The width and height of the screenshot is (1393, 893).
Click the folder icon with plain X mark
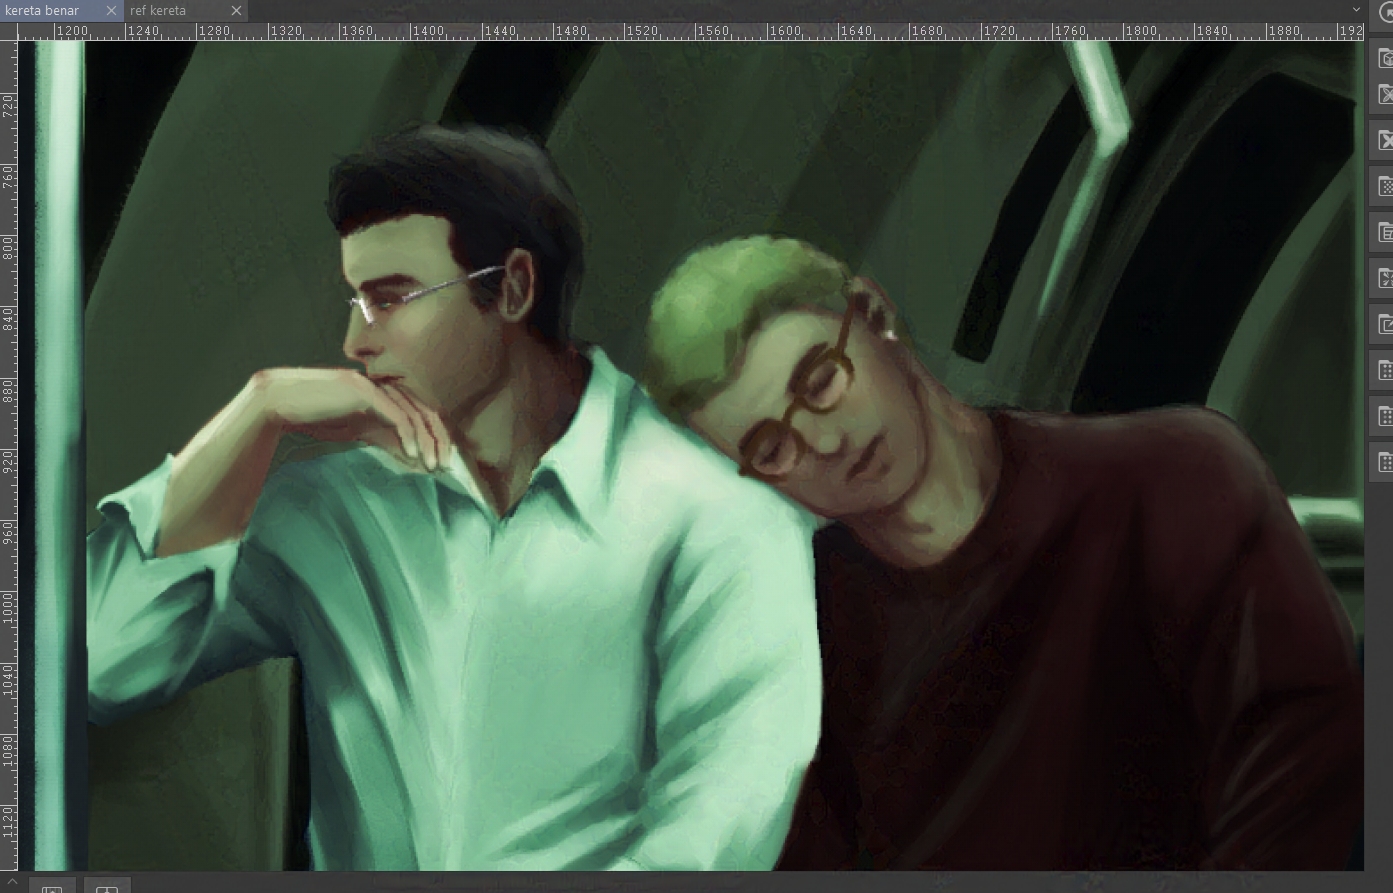tap(1385, 141)
